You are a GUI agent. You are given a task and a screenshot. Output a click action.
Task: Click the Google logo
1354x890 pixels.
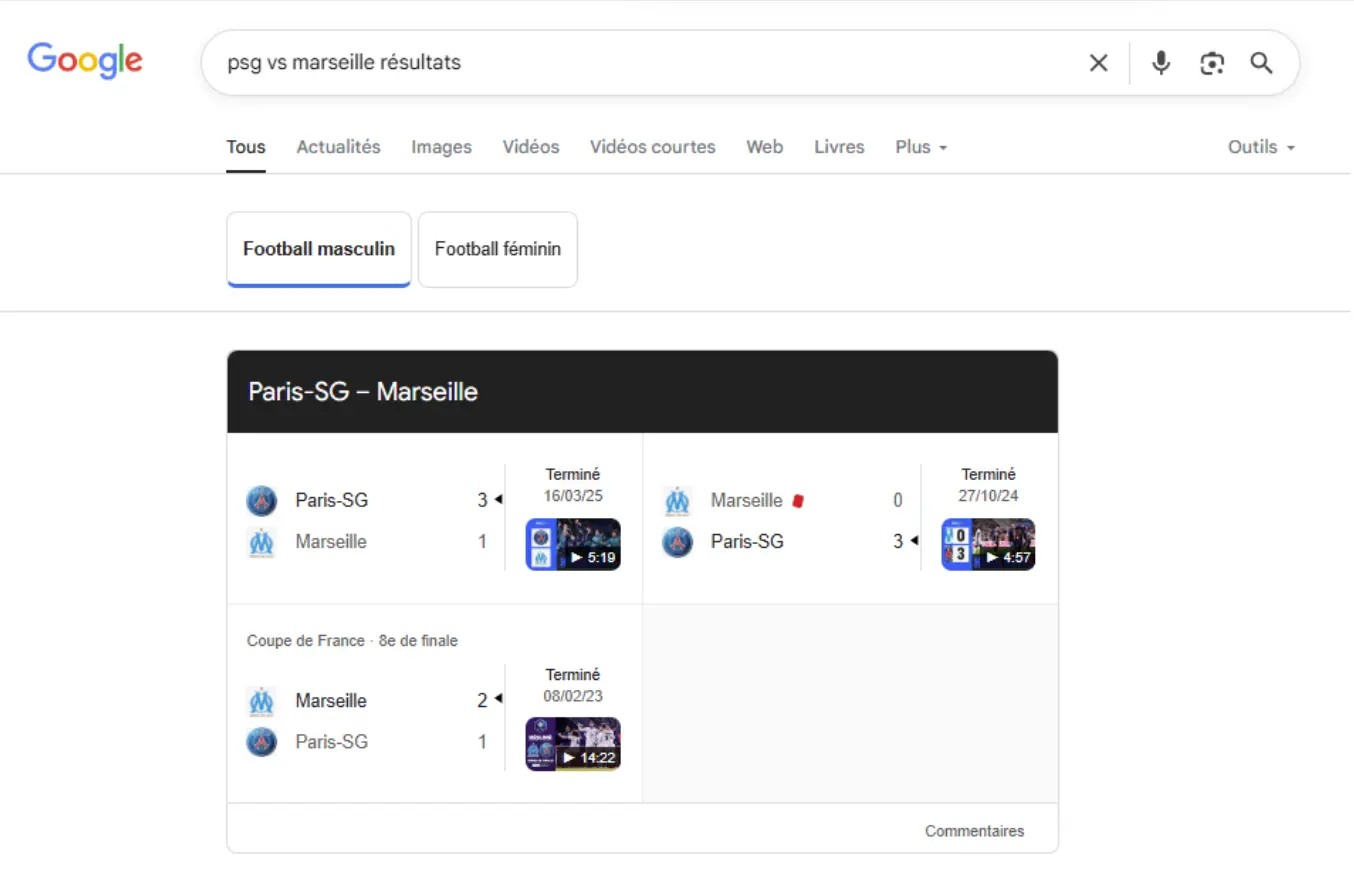coord(85,60)
